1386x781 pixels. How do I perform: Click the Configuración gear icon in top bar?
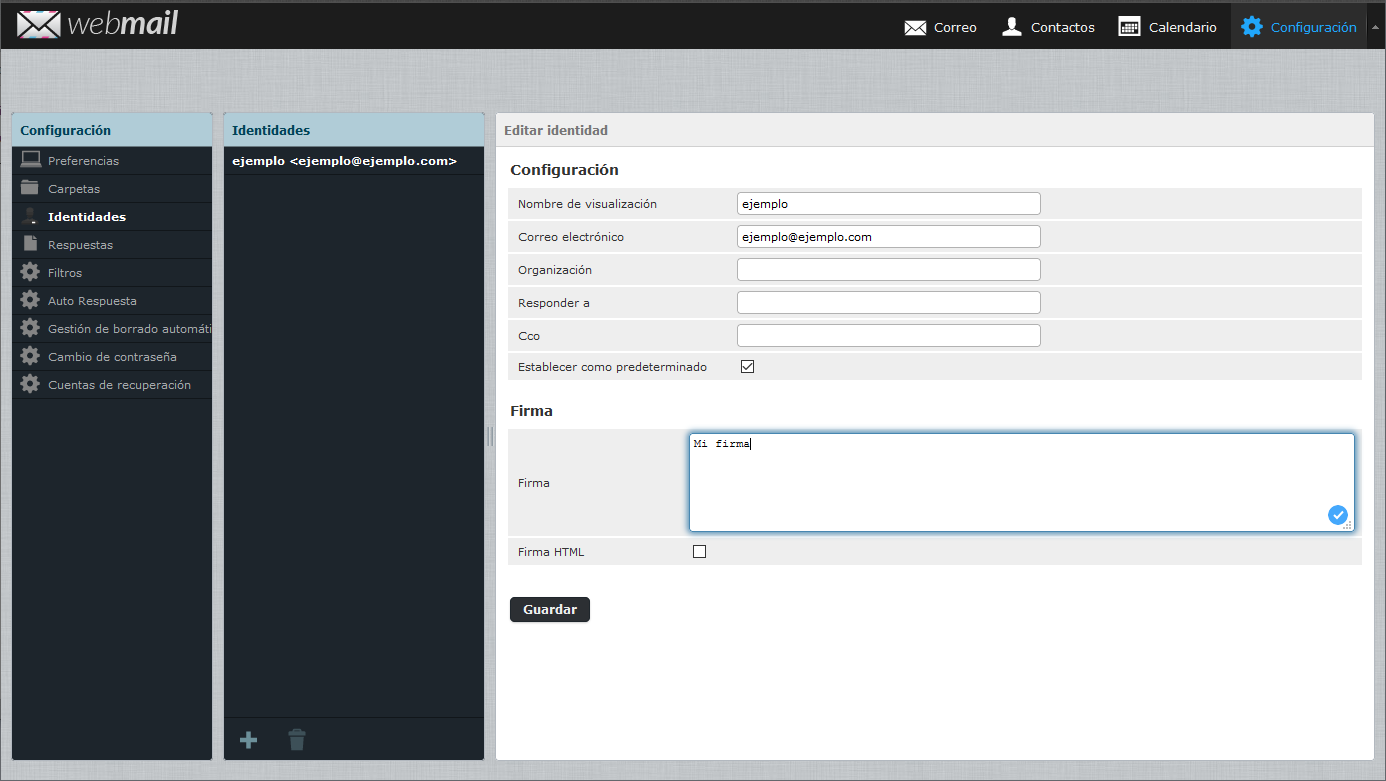pyautogui.click(x=1252, y=27)
